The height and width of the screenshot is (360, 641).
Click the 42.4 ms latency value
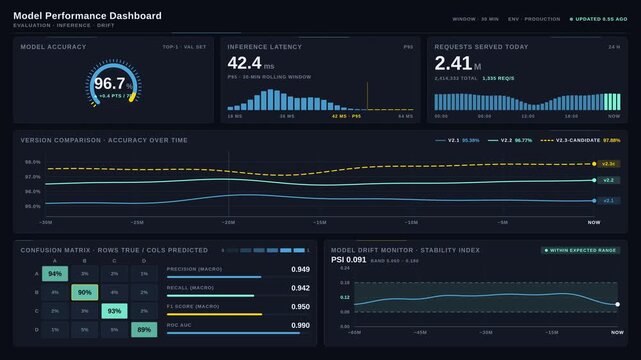[251, 63]
